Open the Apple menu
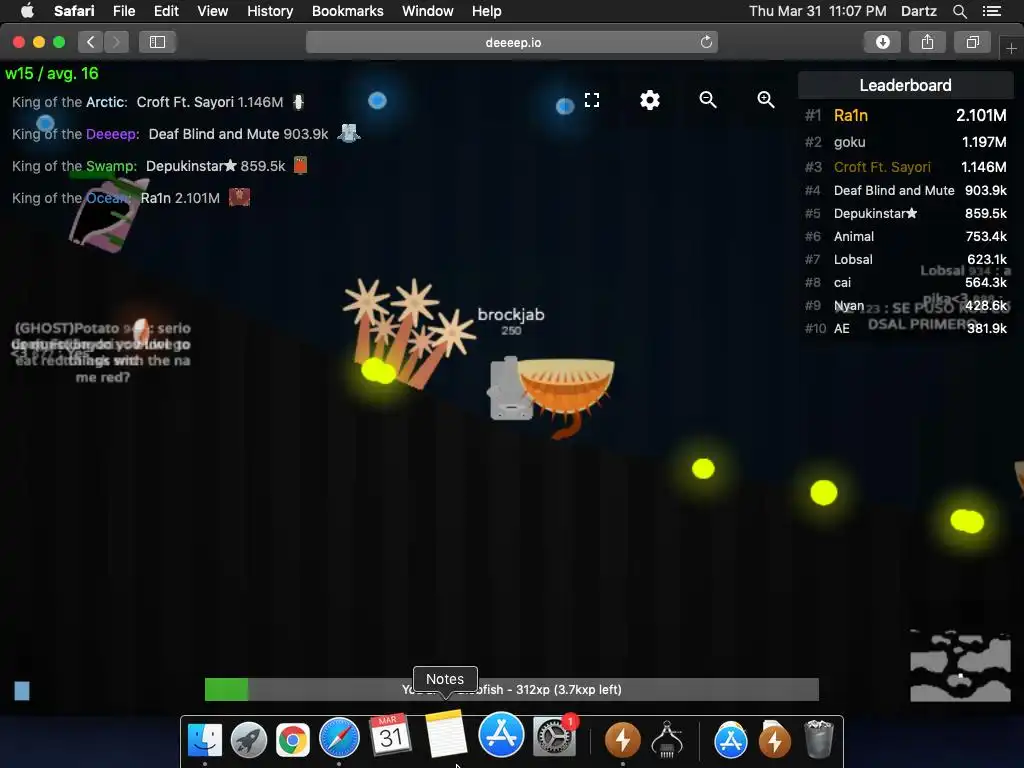 27,11
